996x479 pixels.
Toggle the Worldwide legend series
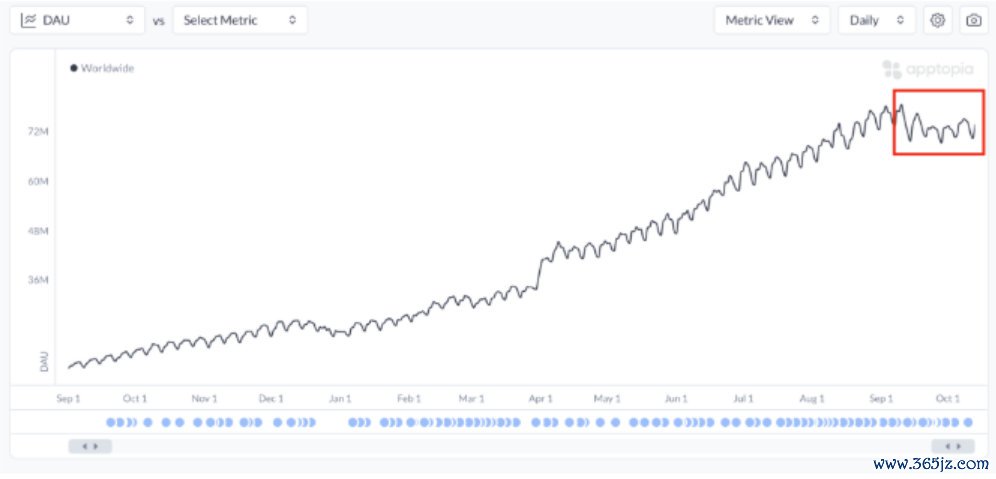coord(102,69)
